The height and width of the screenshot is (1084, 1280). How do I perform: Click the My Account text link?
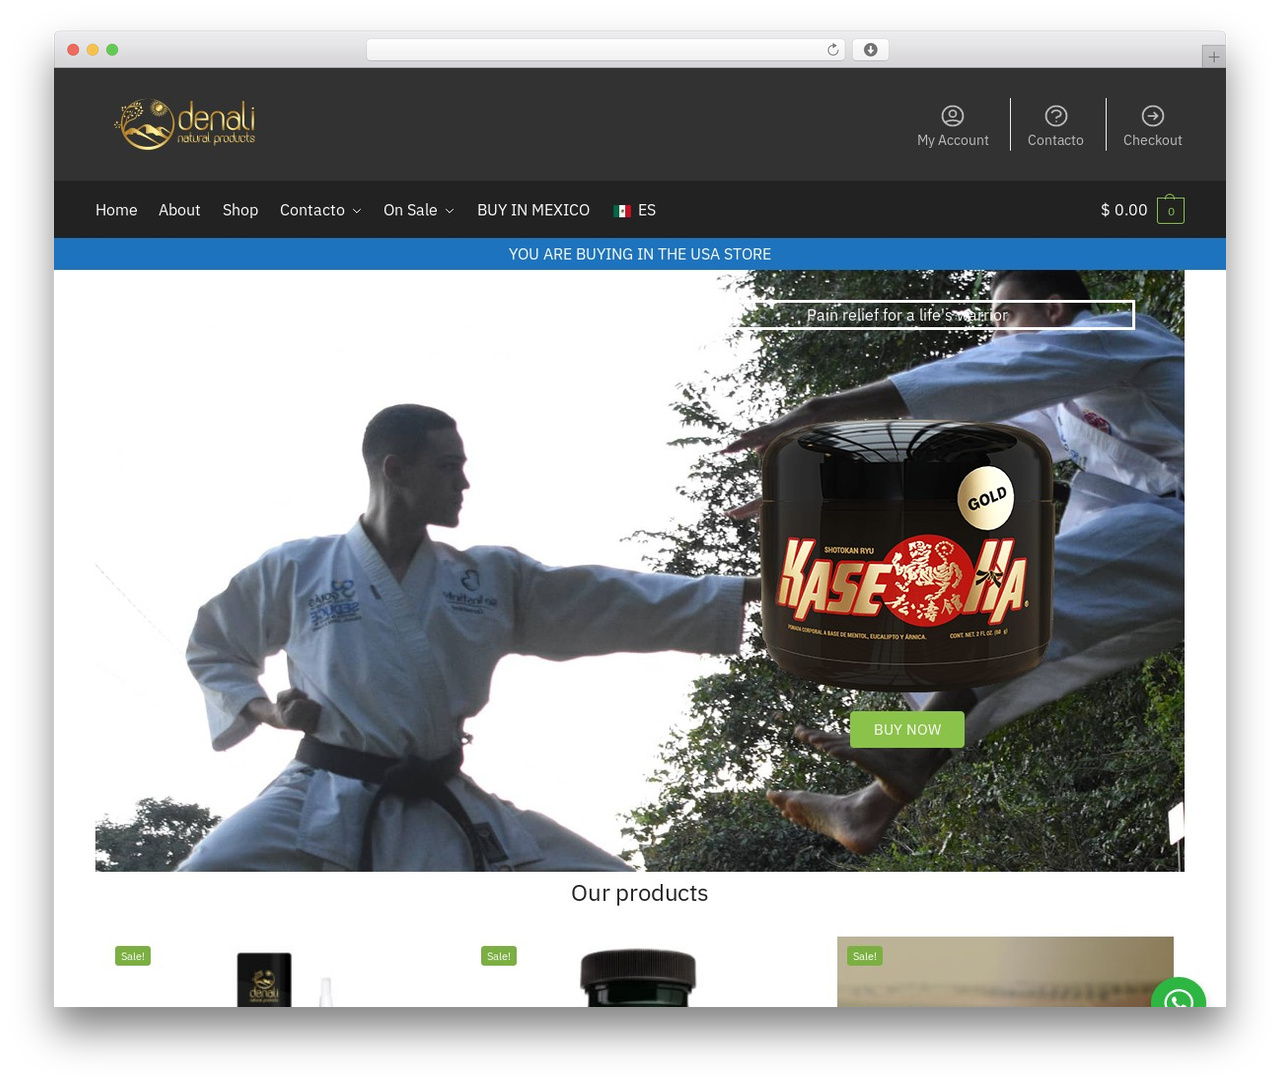pos(953,140)
